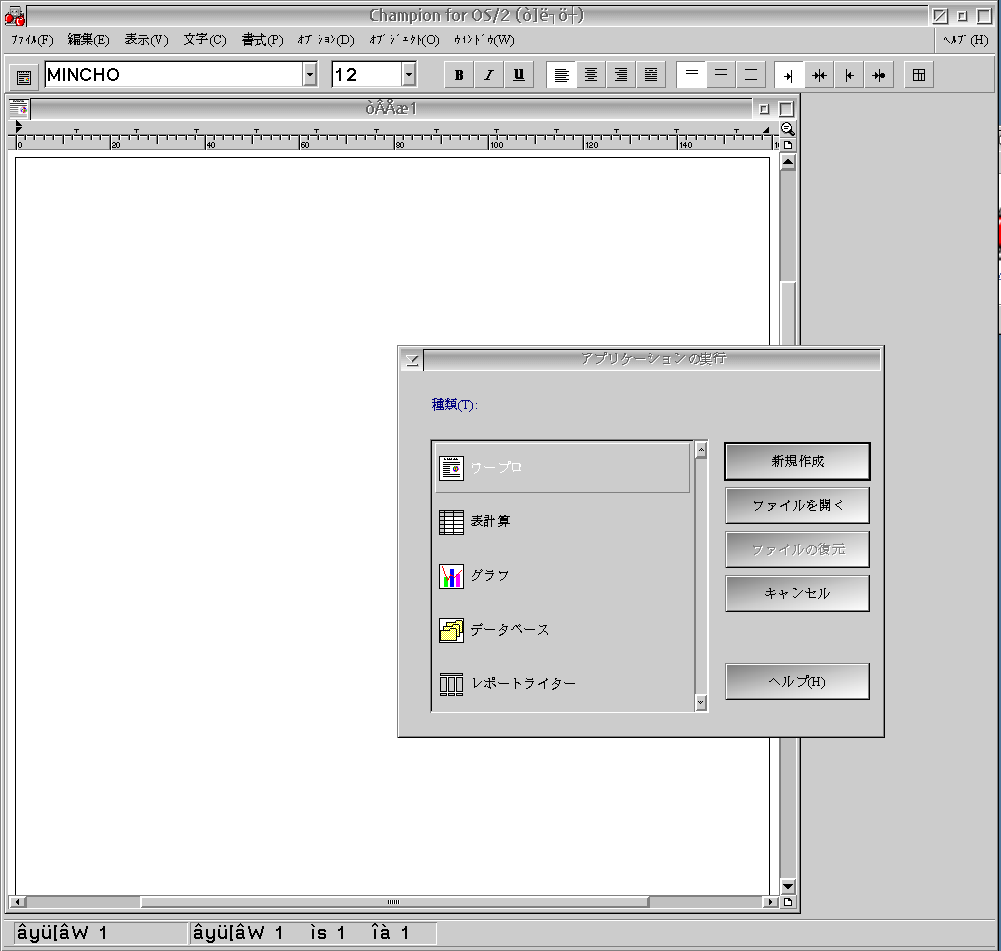
Task: Set double line spacing
Action: pyautogui.click(x=751, y=75)
